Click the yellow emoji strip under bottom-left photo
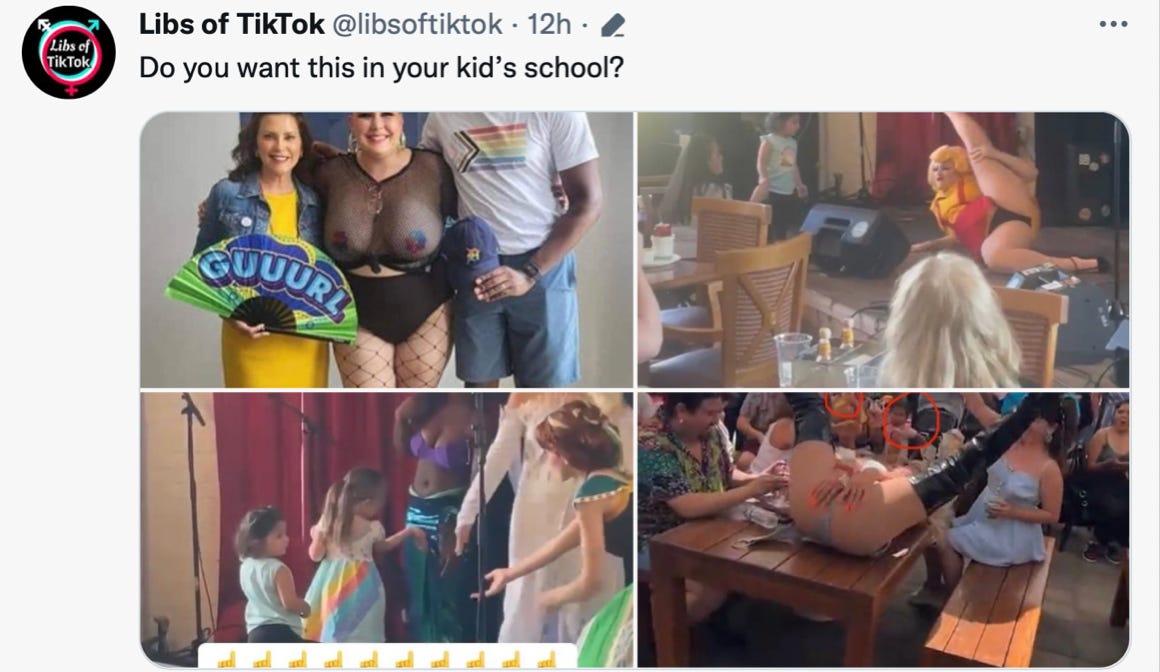1160x672 pixels. 388,656
